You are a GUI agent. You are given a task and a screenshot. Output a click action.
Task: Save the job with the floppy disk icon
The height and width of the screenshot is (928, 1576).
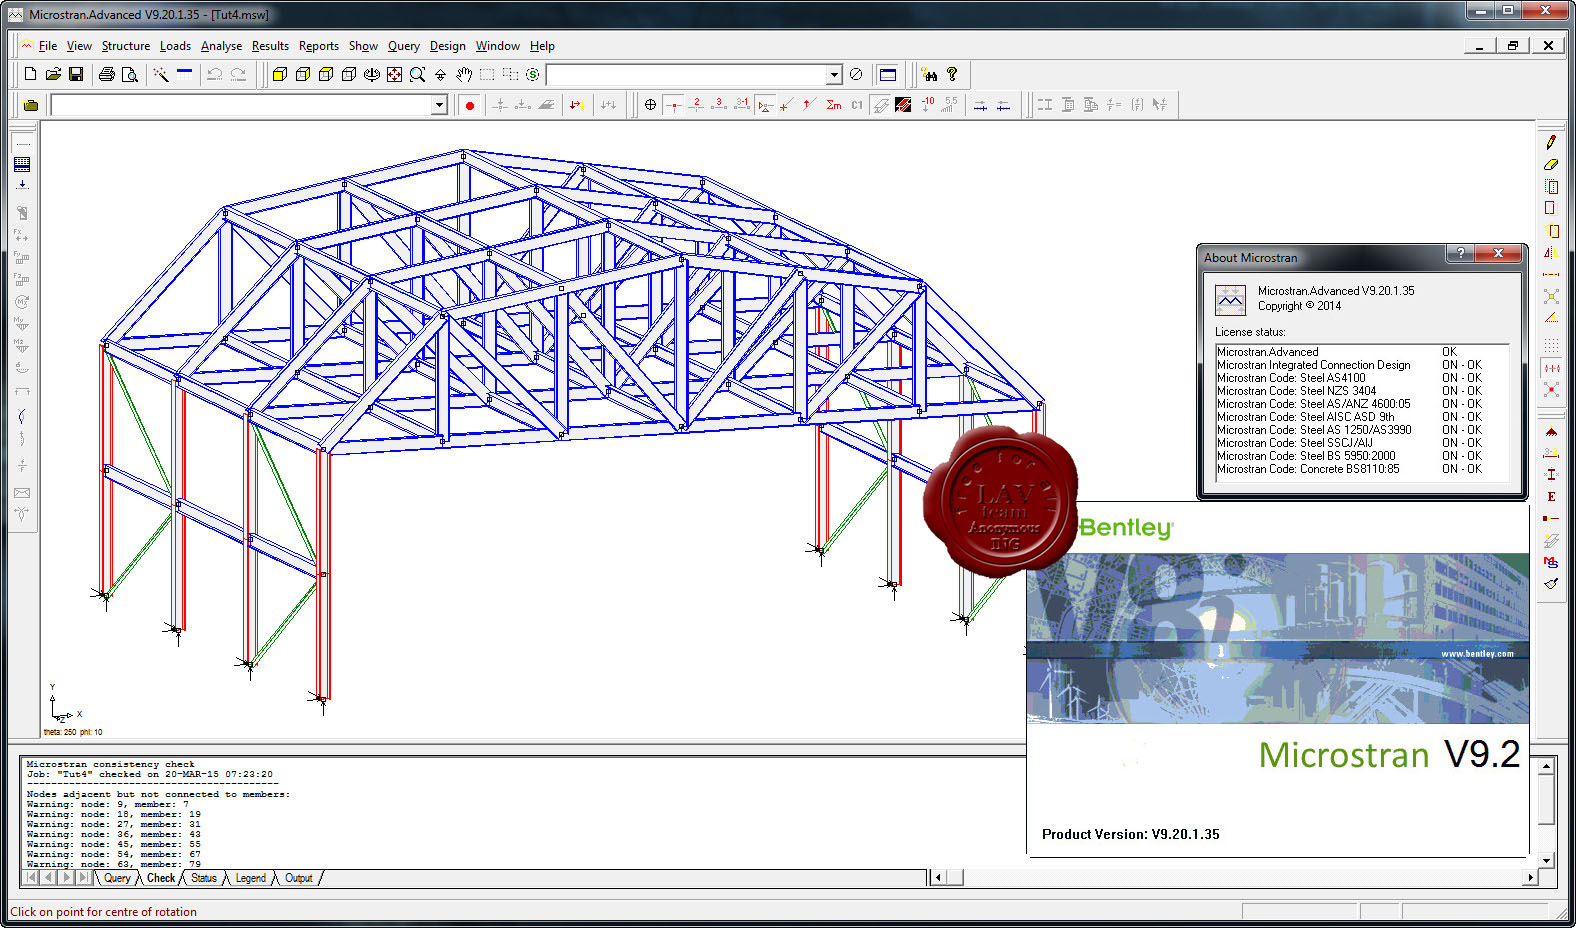(x=75, y=74)
